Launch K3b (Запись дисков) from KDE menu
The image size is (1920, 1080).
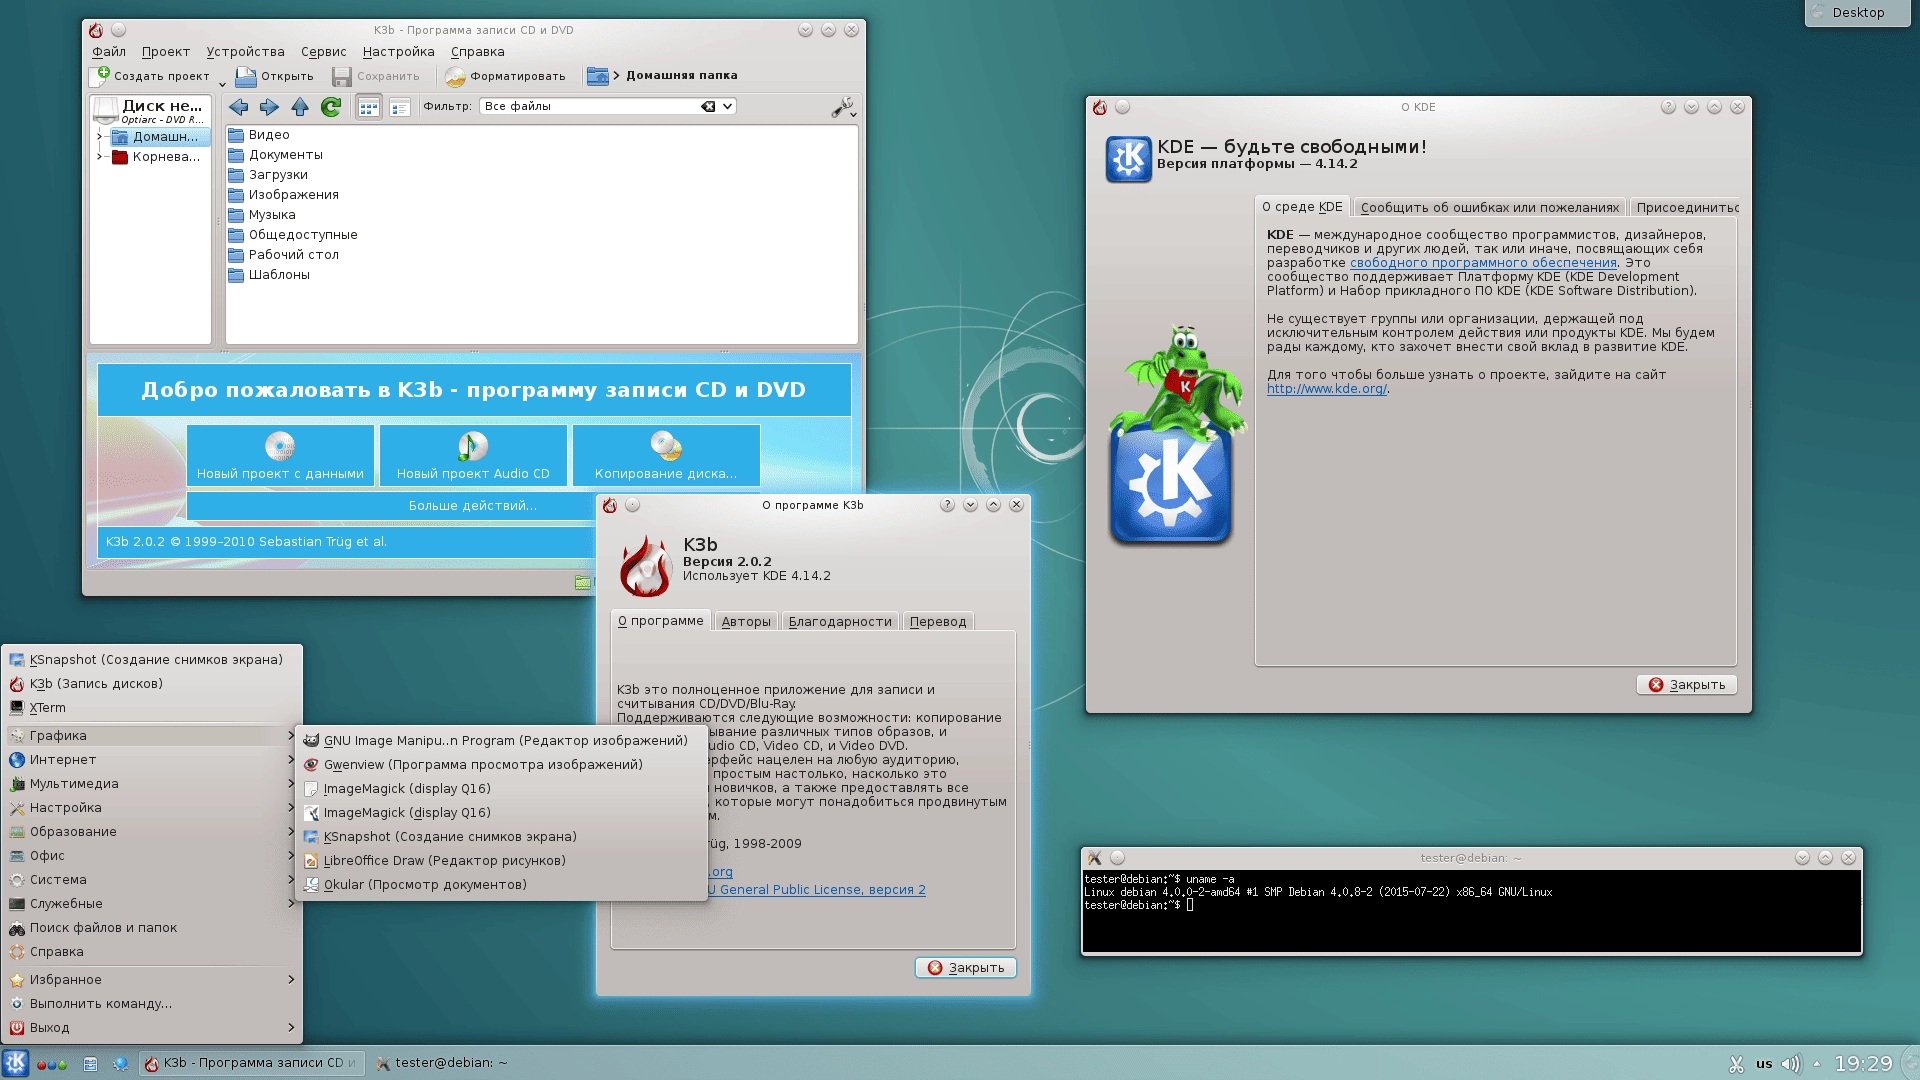point(152,684)
